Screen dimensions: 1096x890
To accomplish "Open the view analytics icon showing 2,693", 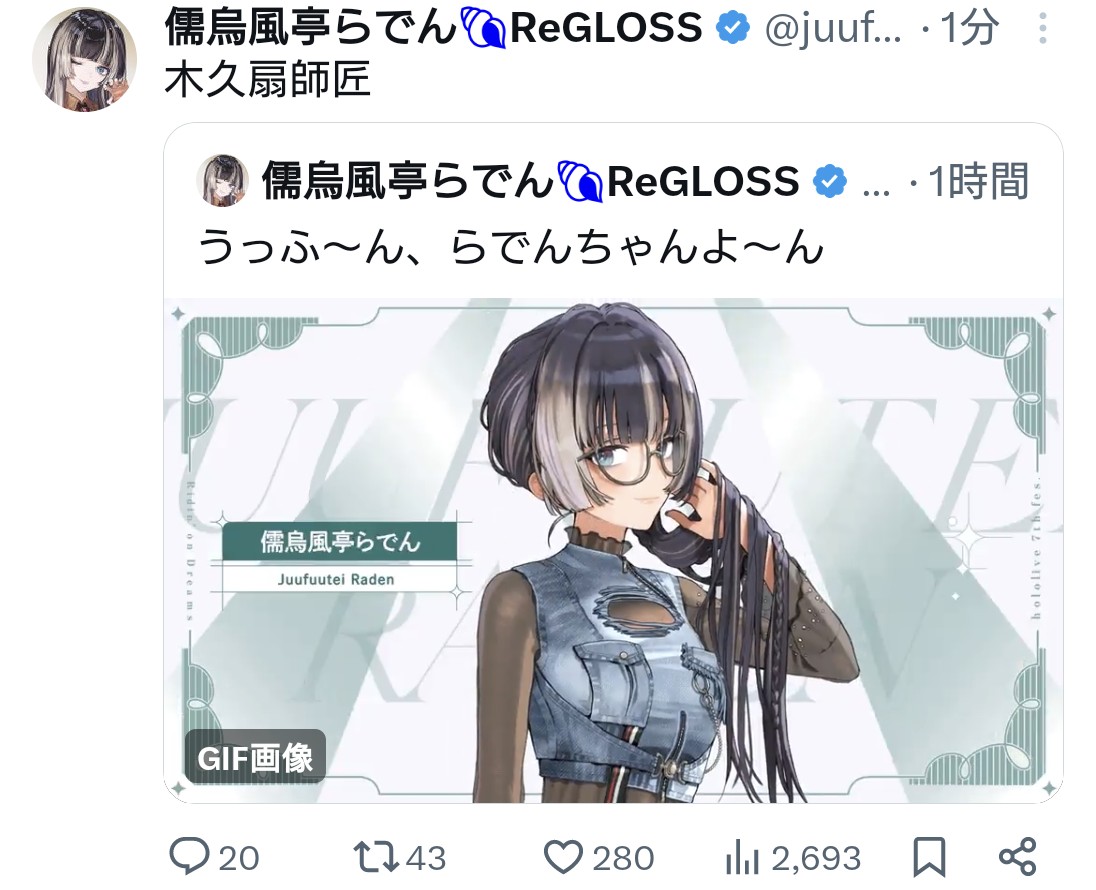I will tap(742, 857).
